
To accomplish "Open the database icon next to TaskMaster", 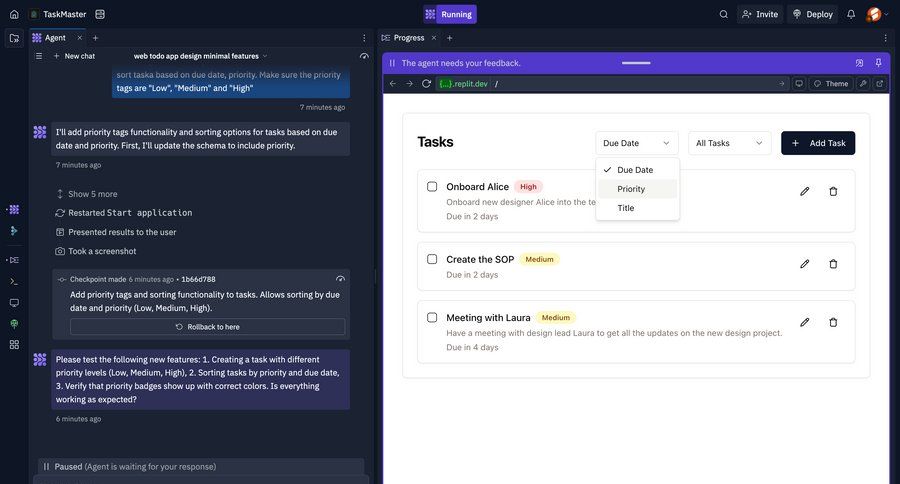I will coord(100,14).
